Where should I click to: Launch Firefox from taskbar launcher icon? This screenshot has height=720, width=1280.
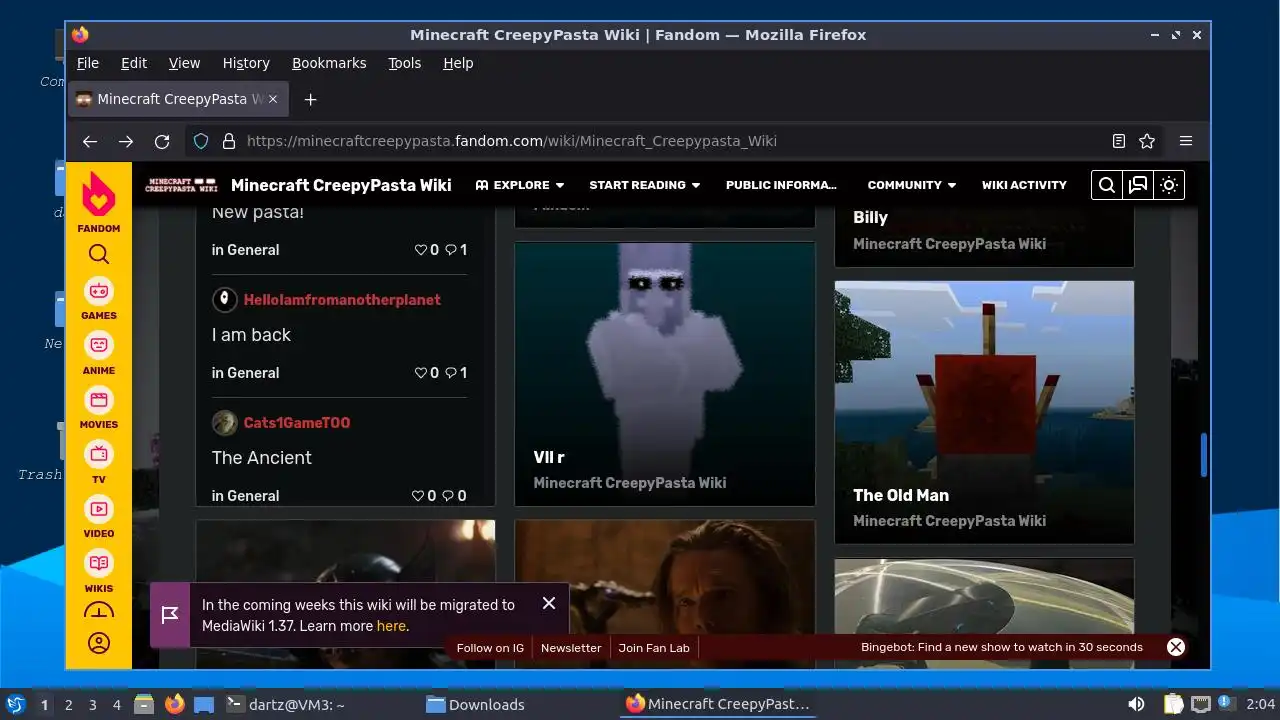174,704
